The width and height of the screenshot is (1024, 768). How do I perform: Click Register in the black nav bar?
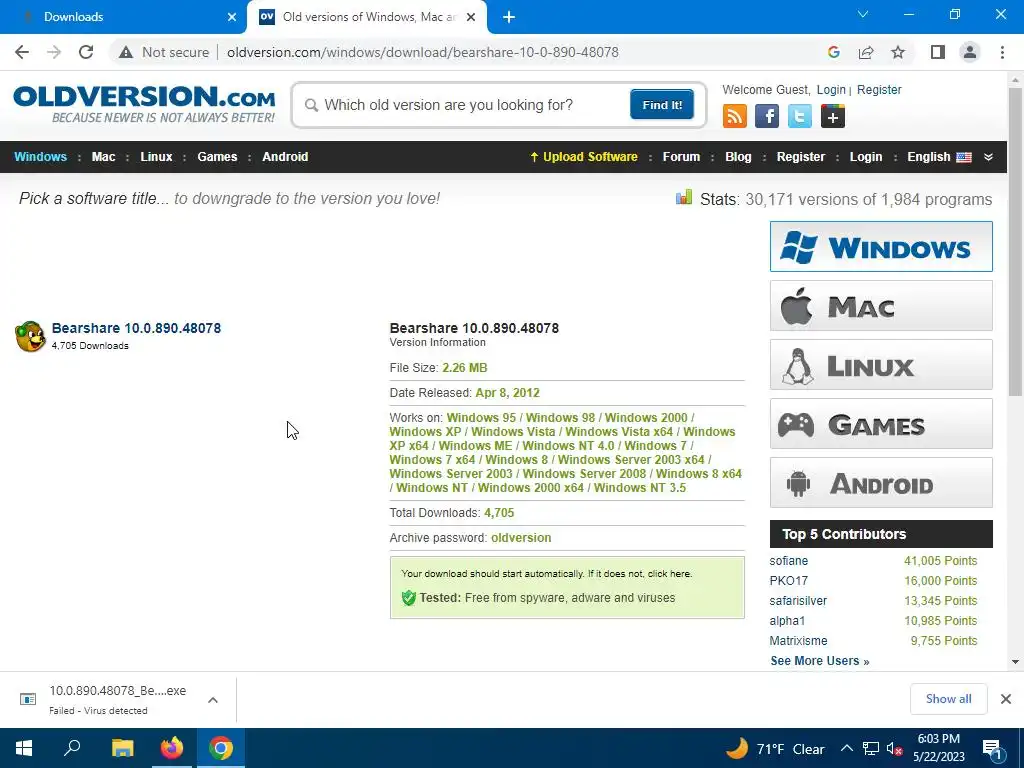click(x=801, y=157)
